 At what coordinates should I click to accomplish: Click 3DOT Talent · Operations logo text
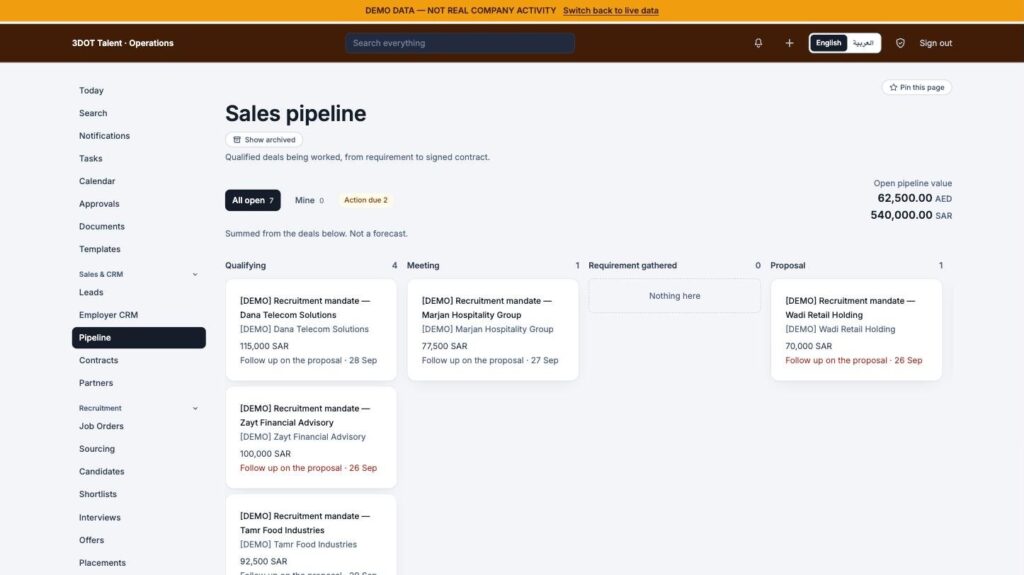pos(123,43)
